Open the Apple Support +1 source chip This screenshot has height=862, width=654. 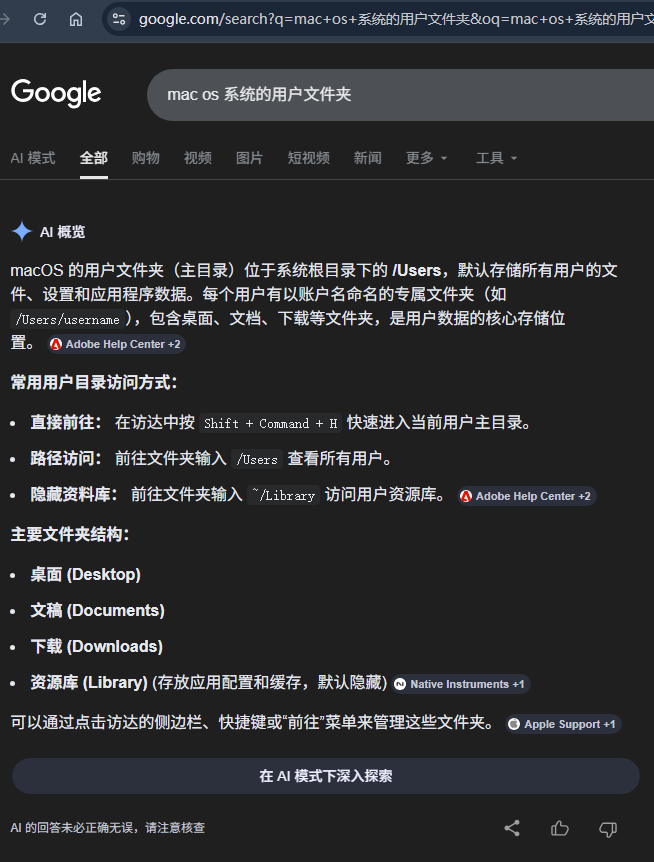563,724
